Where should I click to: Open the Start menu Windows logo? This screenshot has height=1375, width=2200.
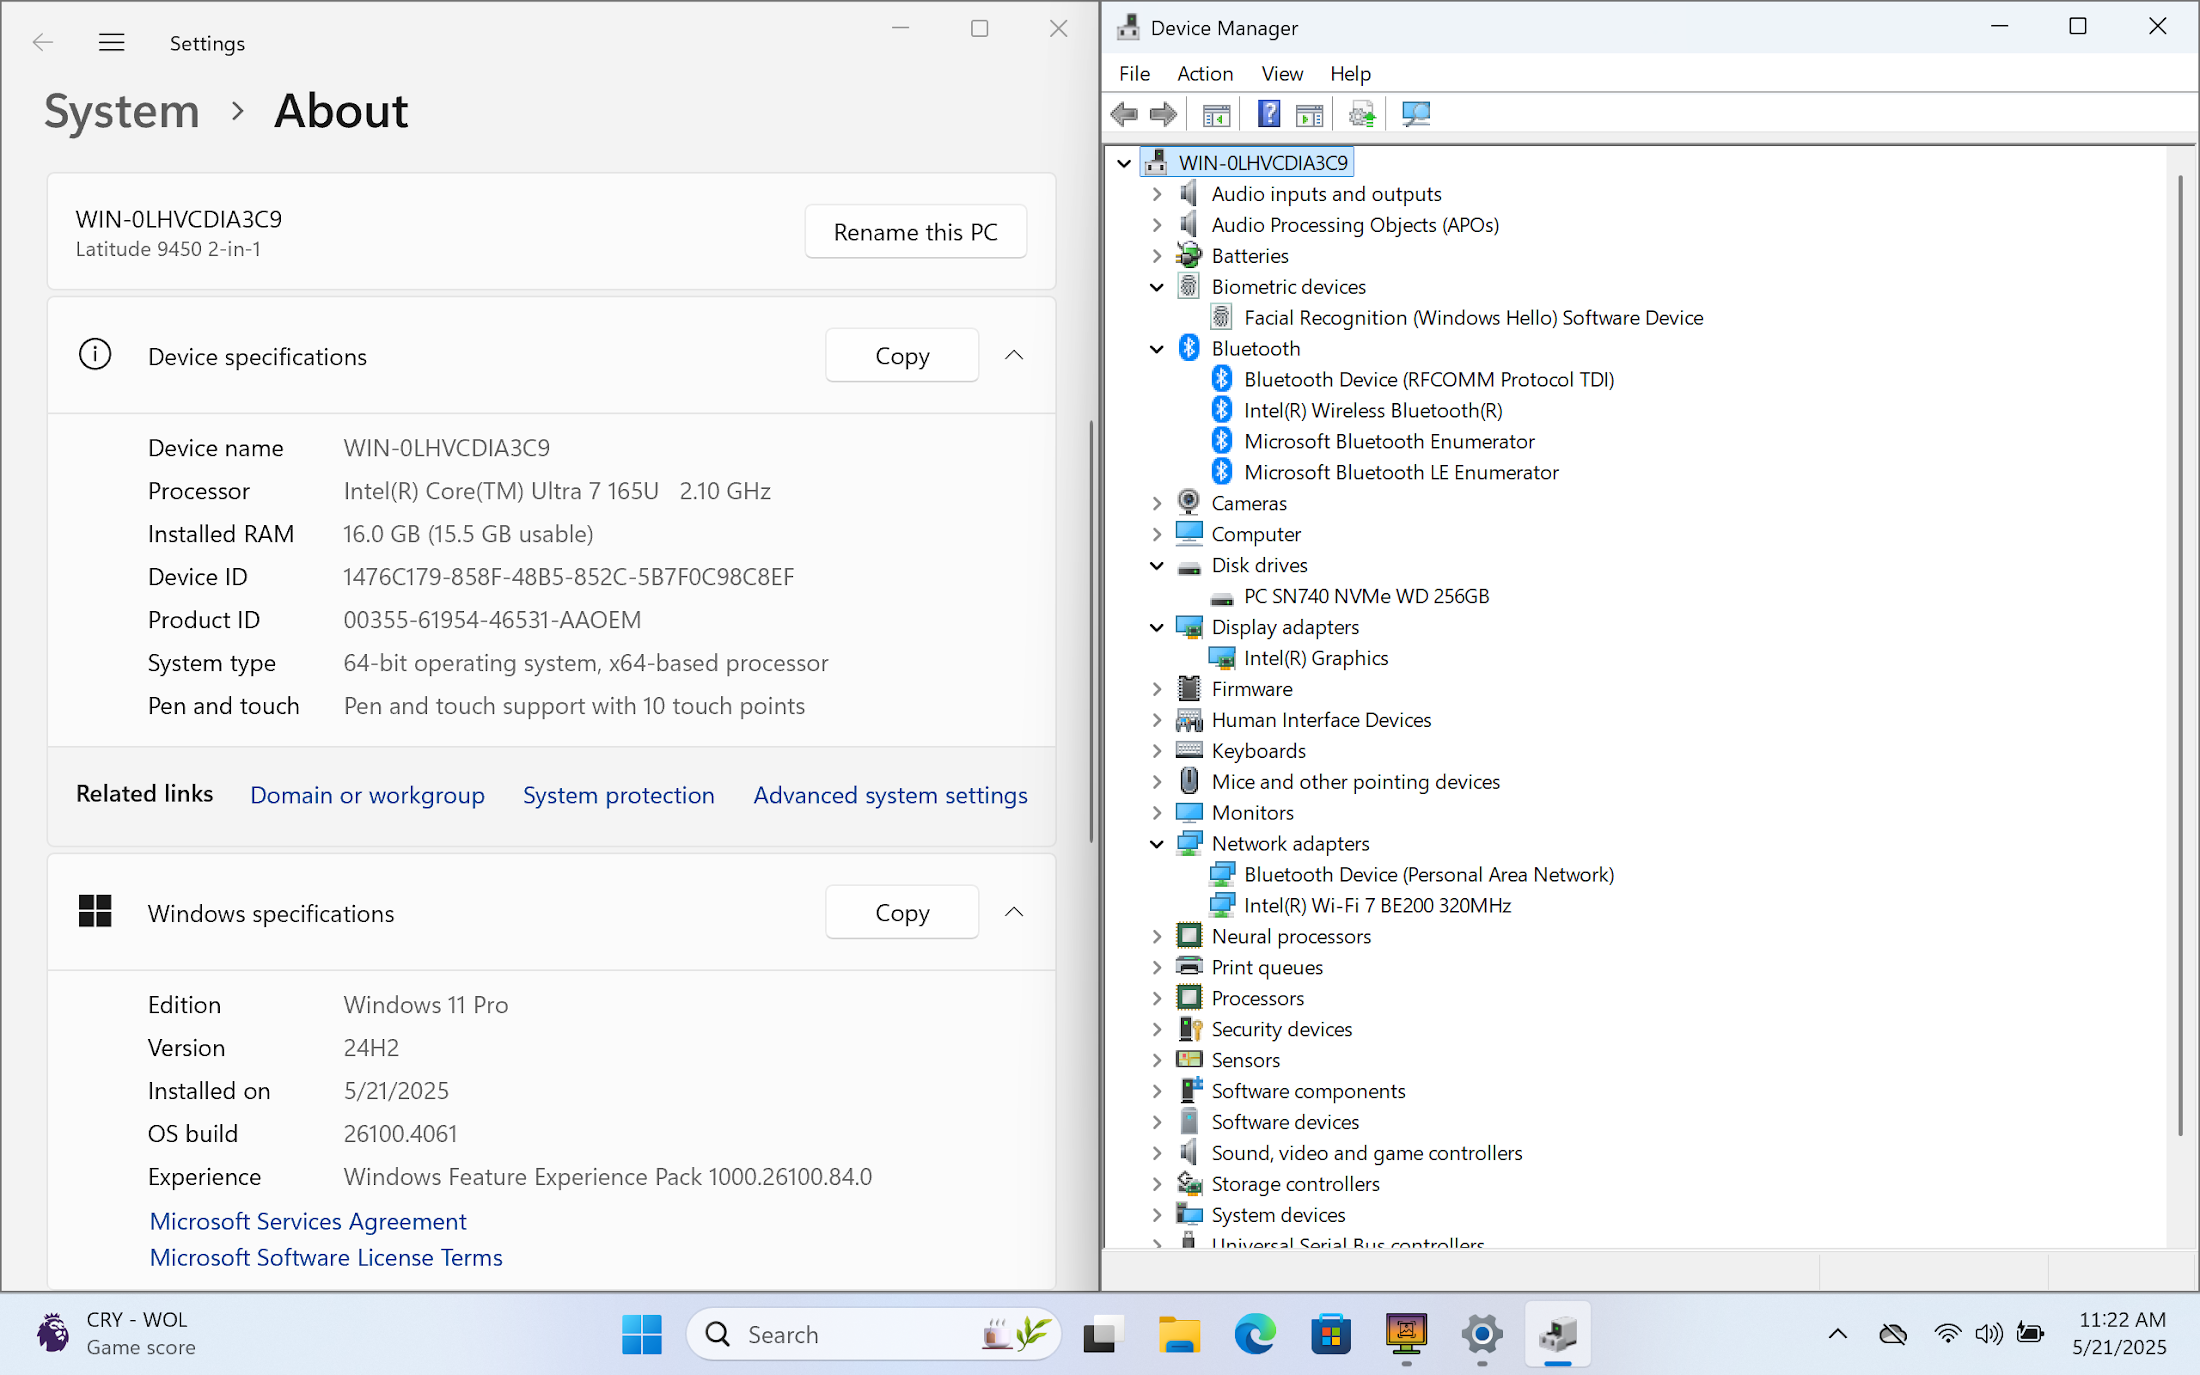(641, 1334)
